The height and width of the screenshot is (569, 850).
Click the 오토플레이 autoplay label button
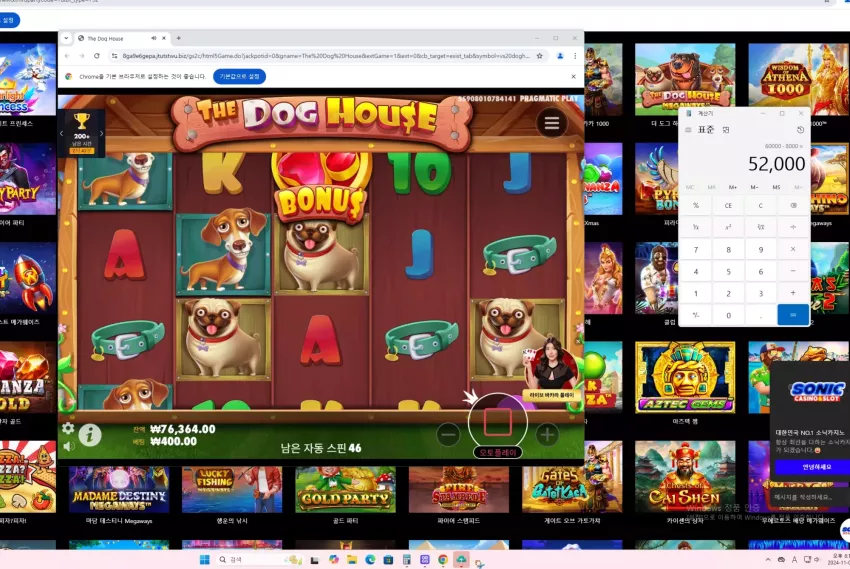498,452
